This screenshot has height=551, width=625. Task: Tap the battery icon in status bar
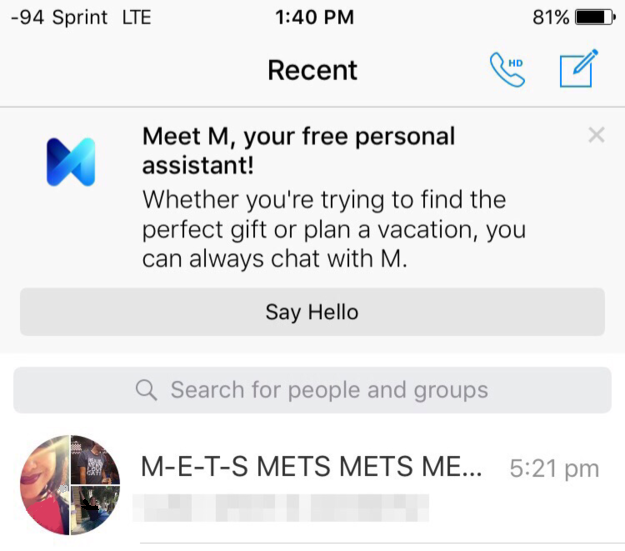coord(597,17)
